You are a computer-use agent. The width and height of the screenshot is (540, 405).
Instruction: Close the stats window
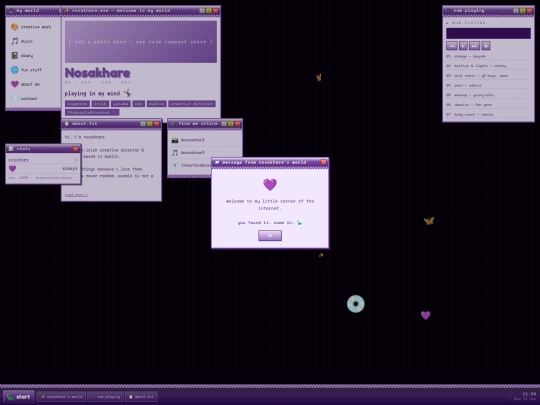[75, 149]
